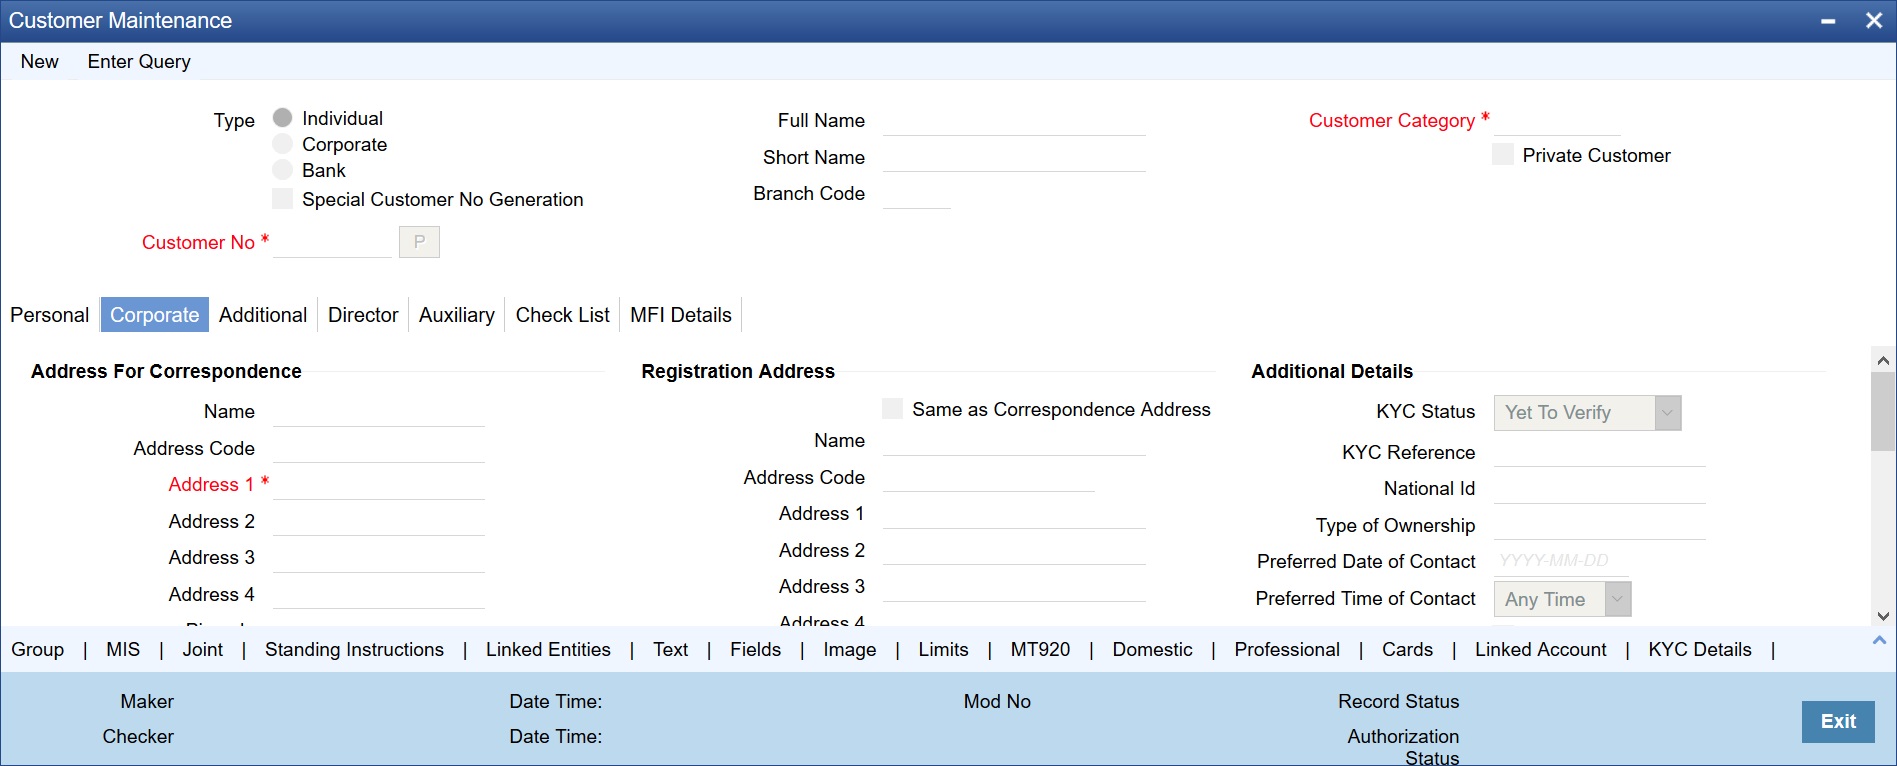
Task: Click the correspondence Name field
Action: [x=378, y=411]
